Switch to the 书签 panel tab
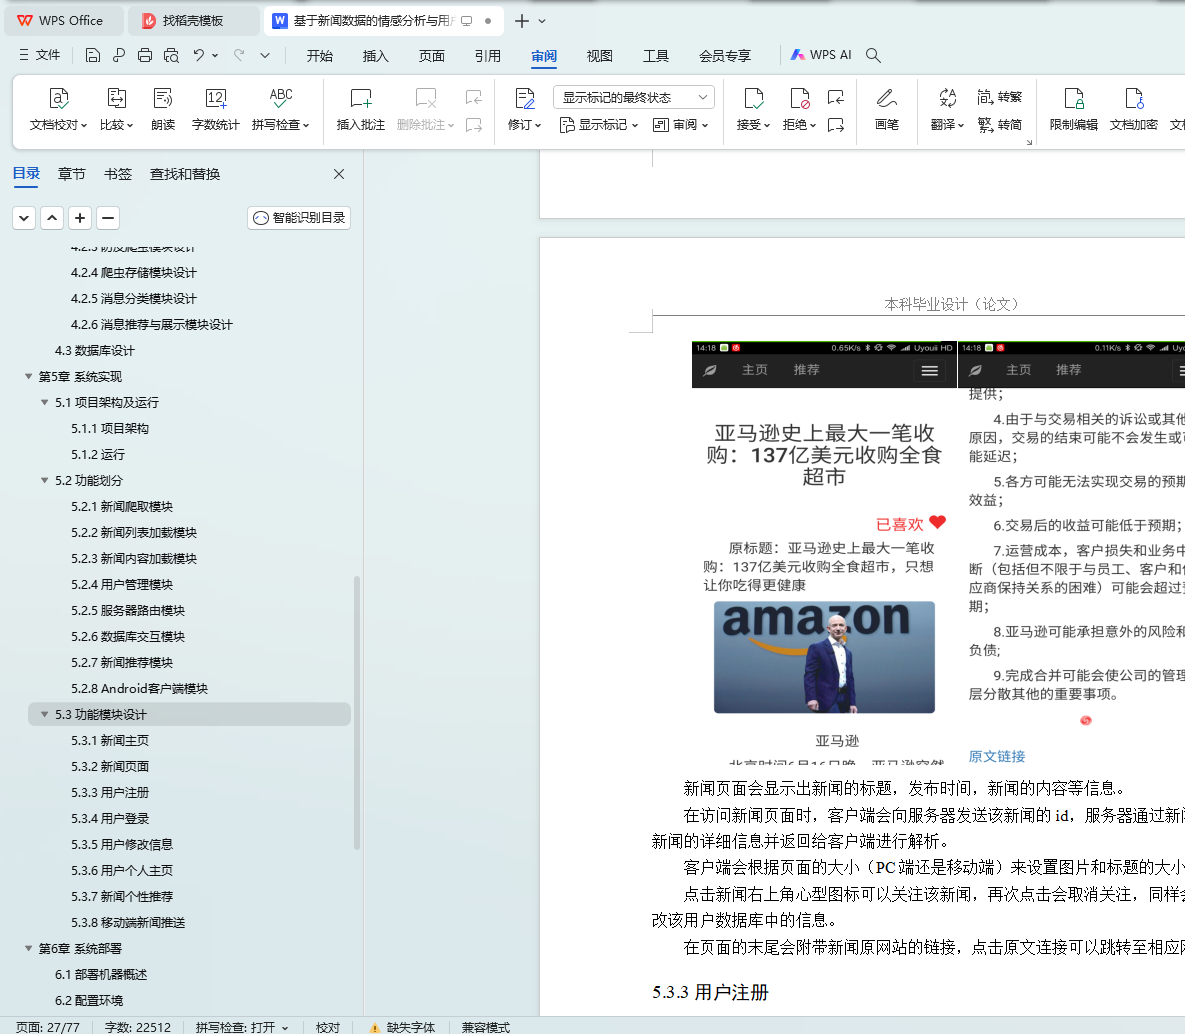1185x1034 pixels. pos(118,174)
